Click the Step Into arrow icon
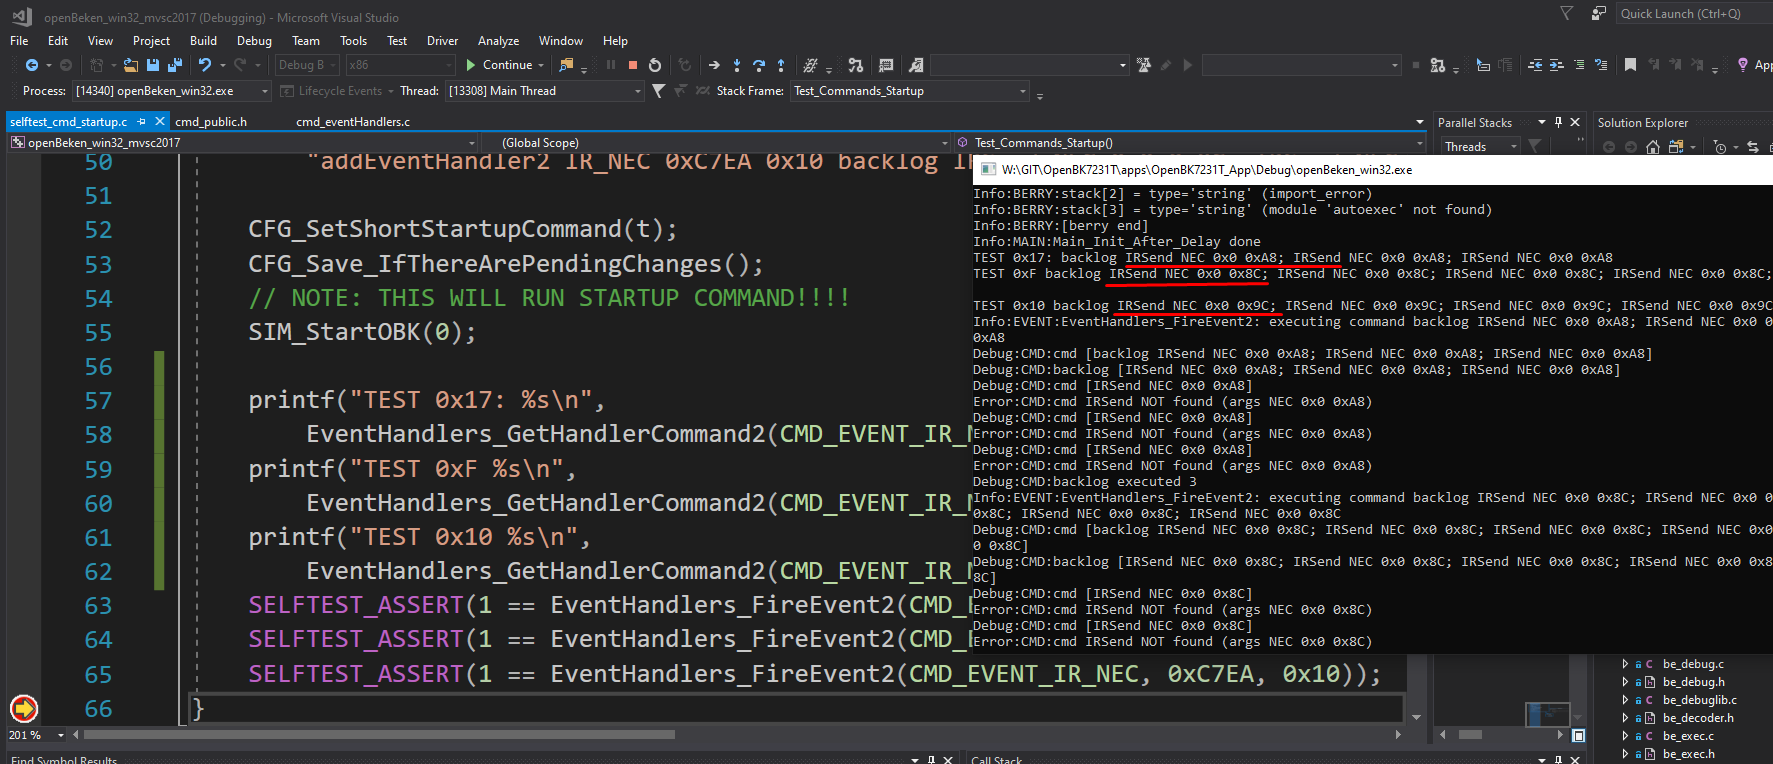The height and width of the screenshot is (764, 1773). 737,65
